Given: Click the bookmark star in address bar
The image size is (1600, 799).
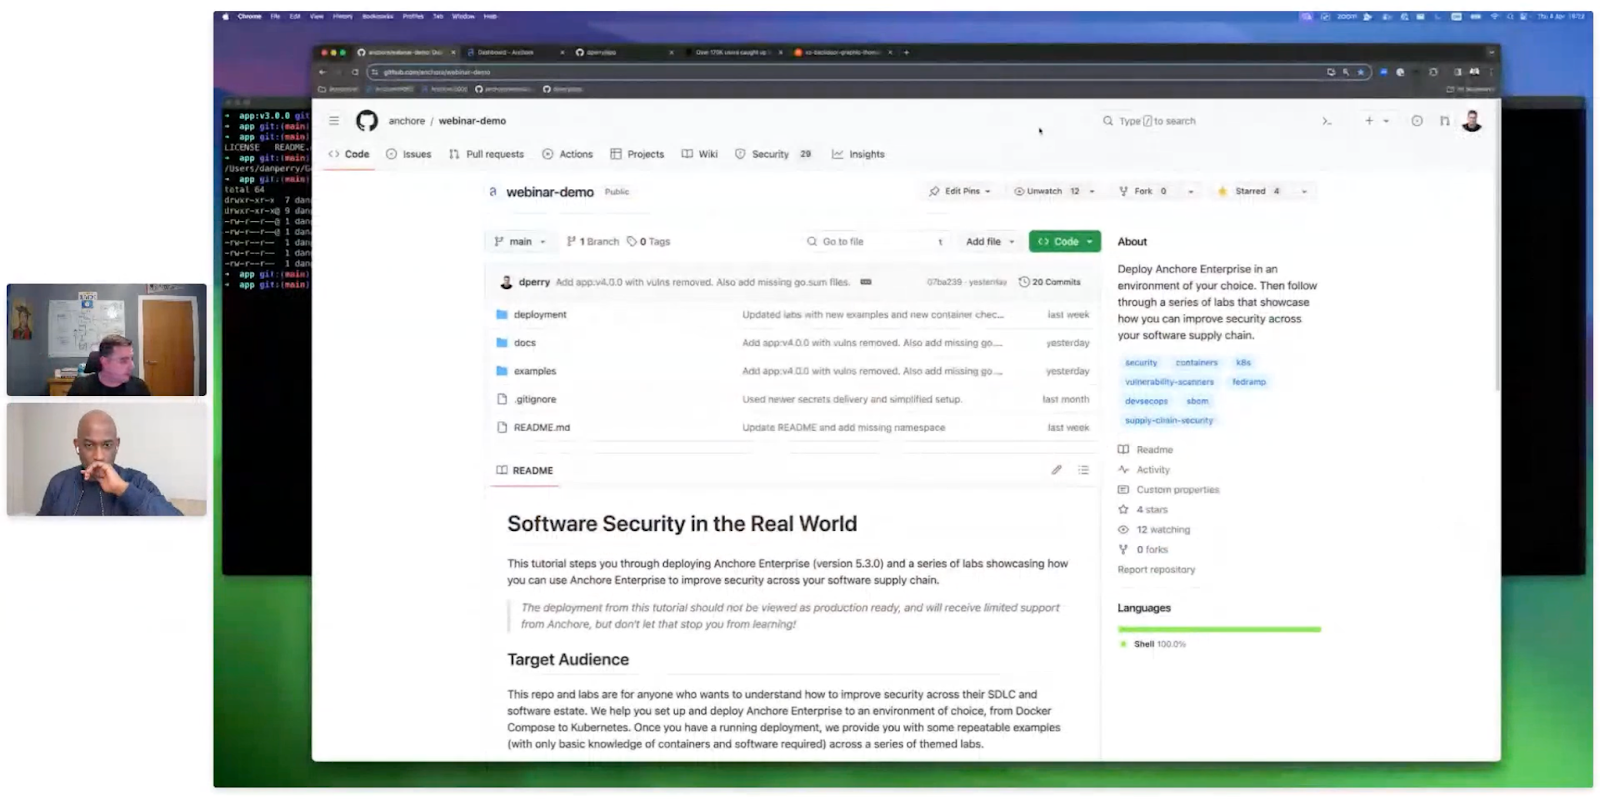Looking at the screenshot, I should [x=1360, y=72].
